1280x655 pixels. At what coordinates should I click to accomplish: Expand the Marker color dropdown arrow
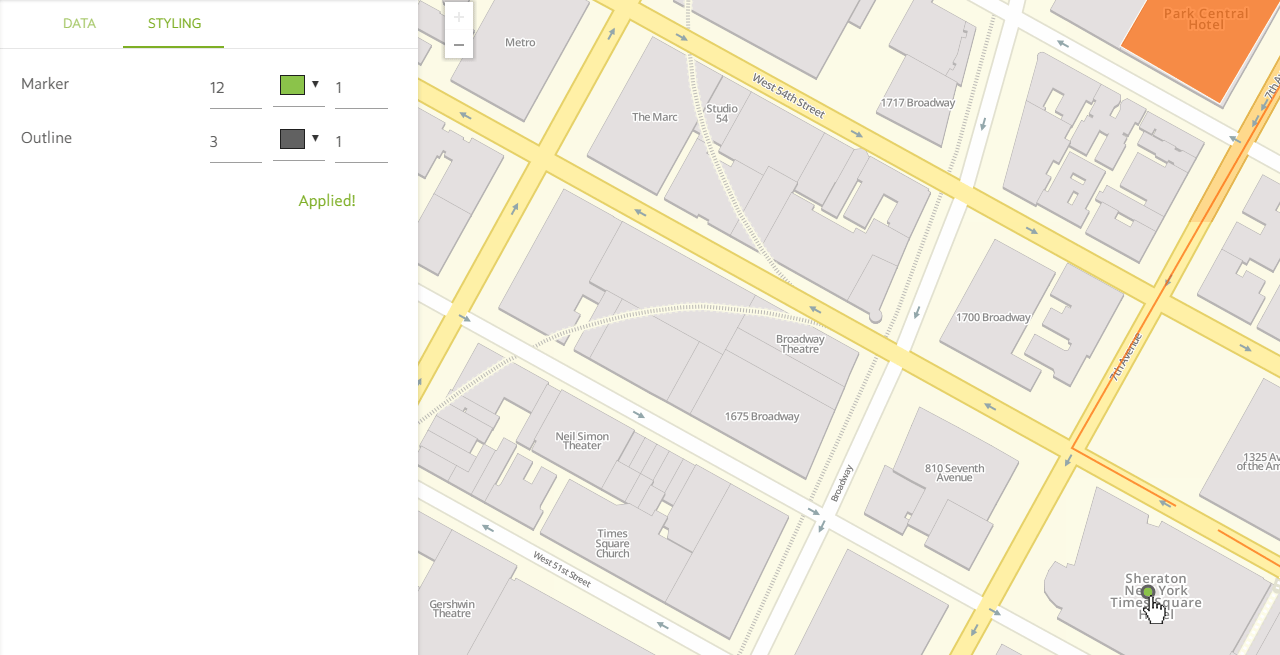[315, 84]
